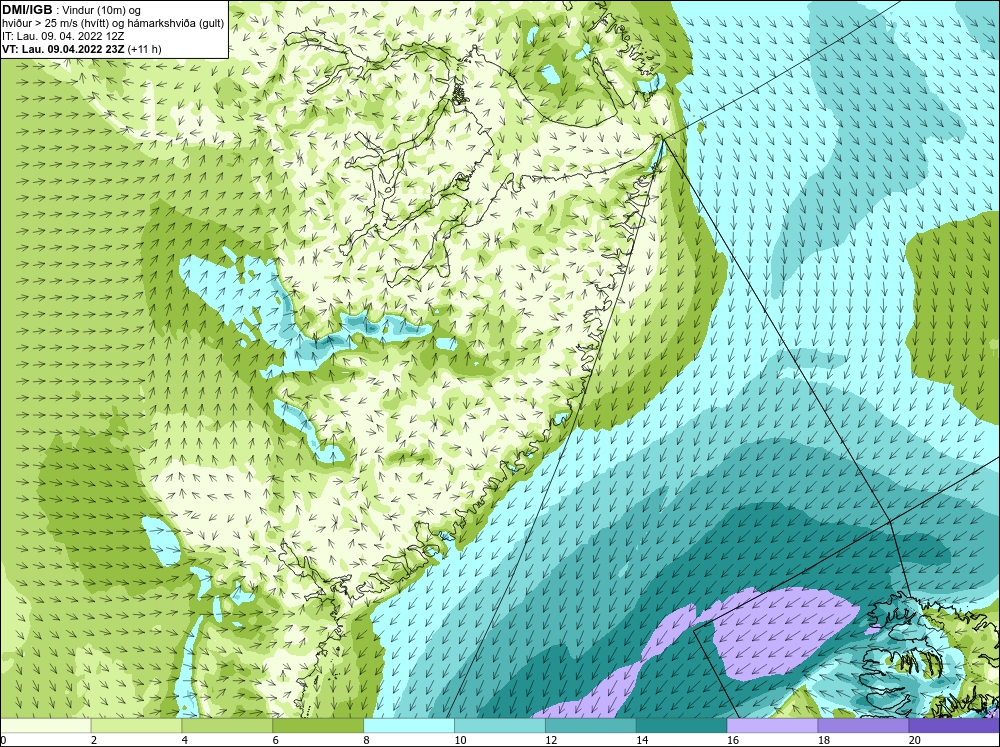Click the 10–12 m/s light teal swatch
This screenshot has height=747, width=1000.
pyautogui.click(x=500, y=725)
